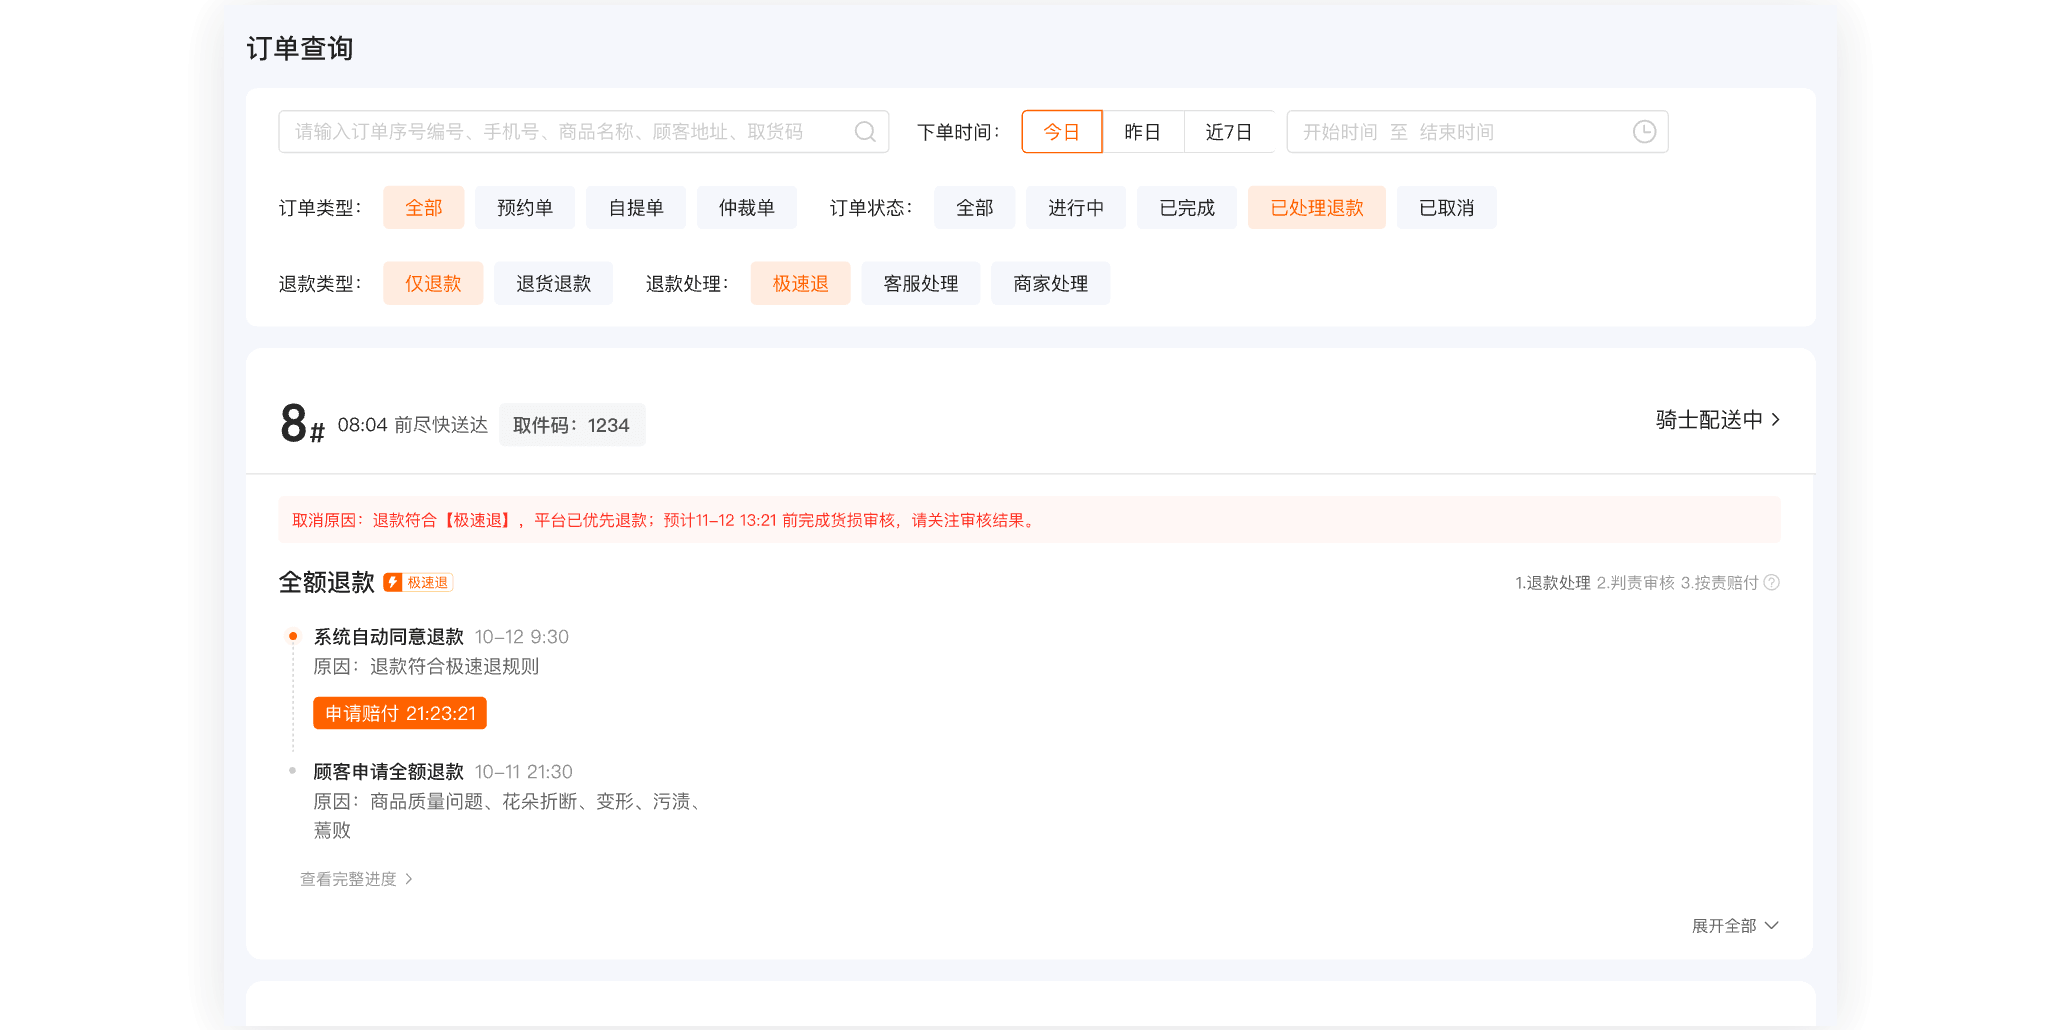Choose 退货退款 as refund type
Image resolution: width=2060 pixels, height=1030 pixels.
[553, 283]
